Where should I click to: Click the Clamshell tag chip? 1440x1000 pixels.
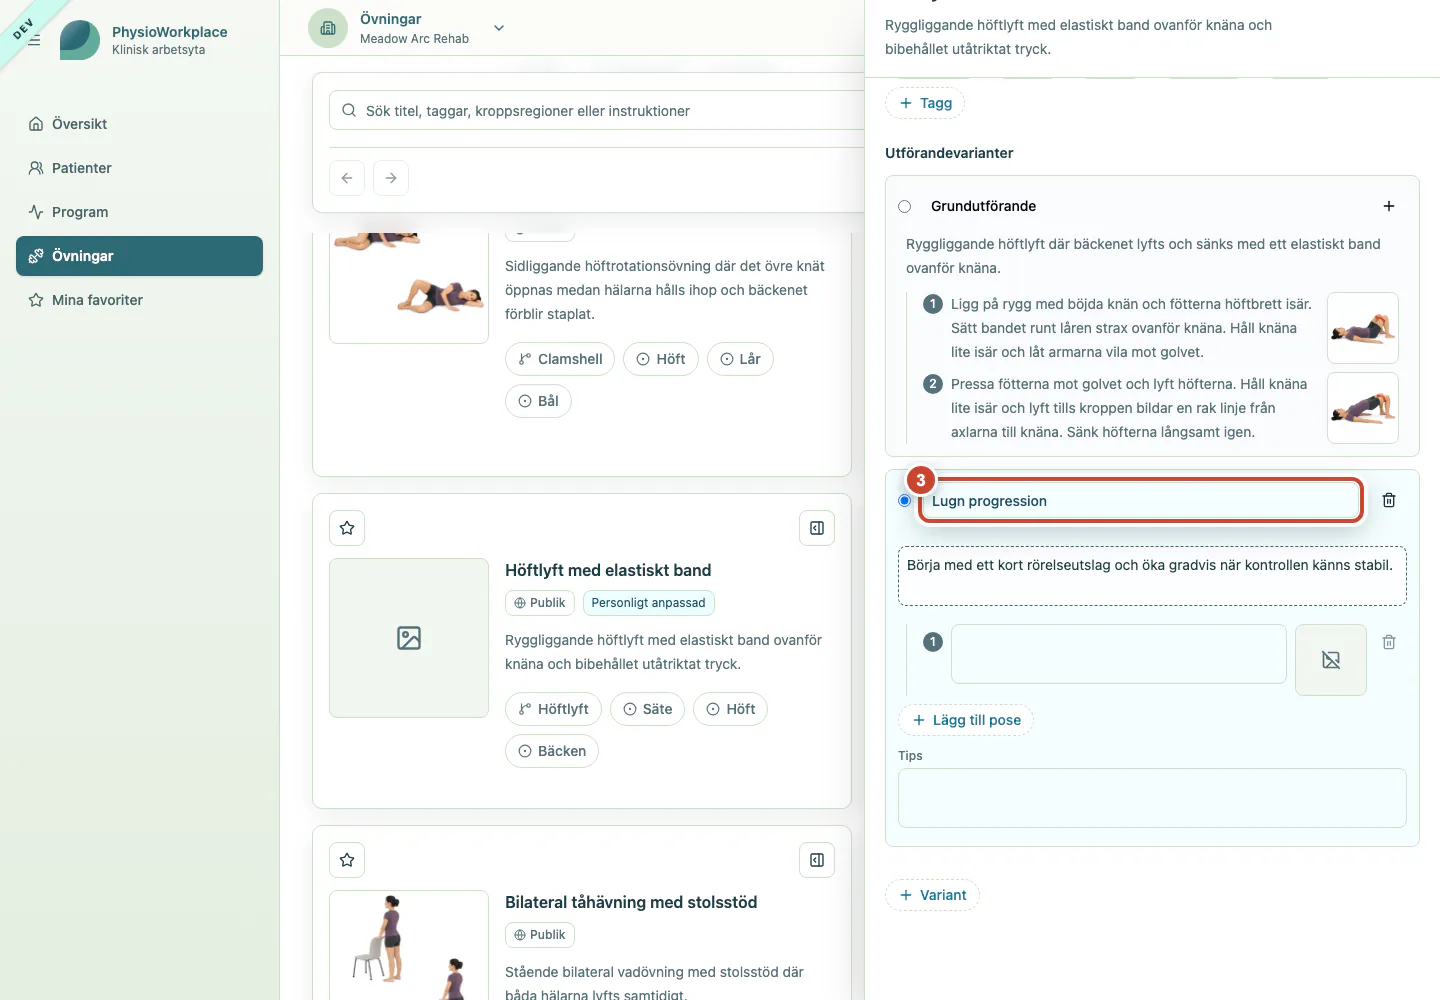pyautogui.click(x=560, y=359)
